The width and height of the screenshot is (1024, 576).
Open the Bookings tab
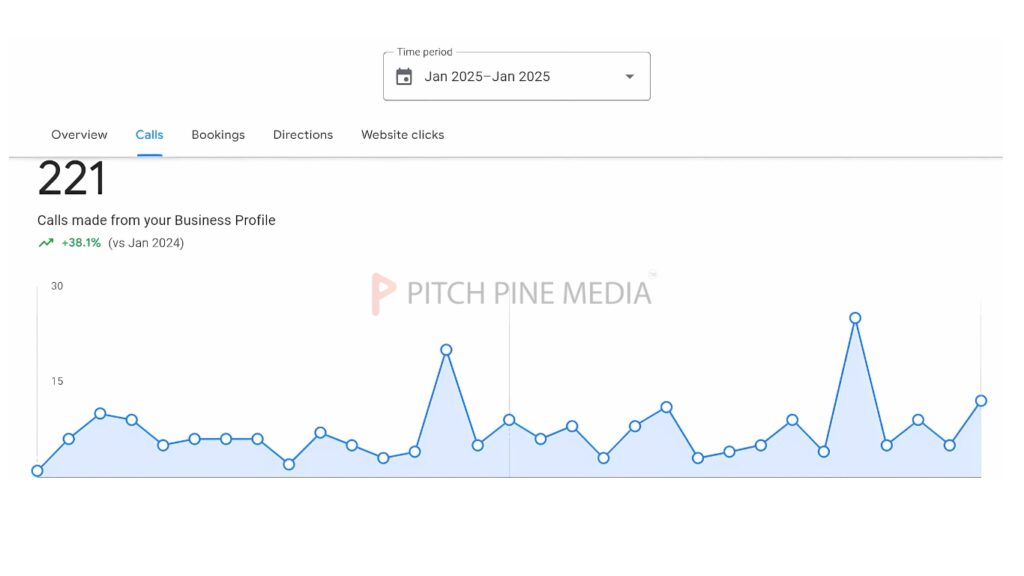(x=218, y=135)
